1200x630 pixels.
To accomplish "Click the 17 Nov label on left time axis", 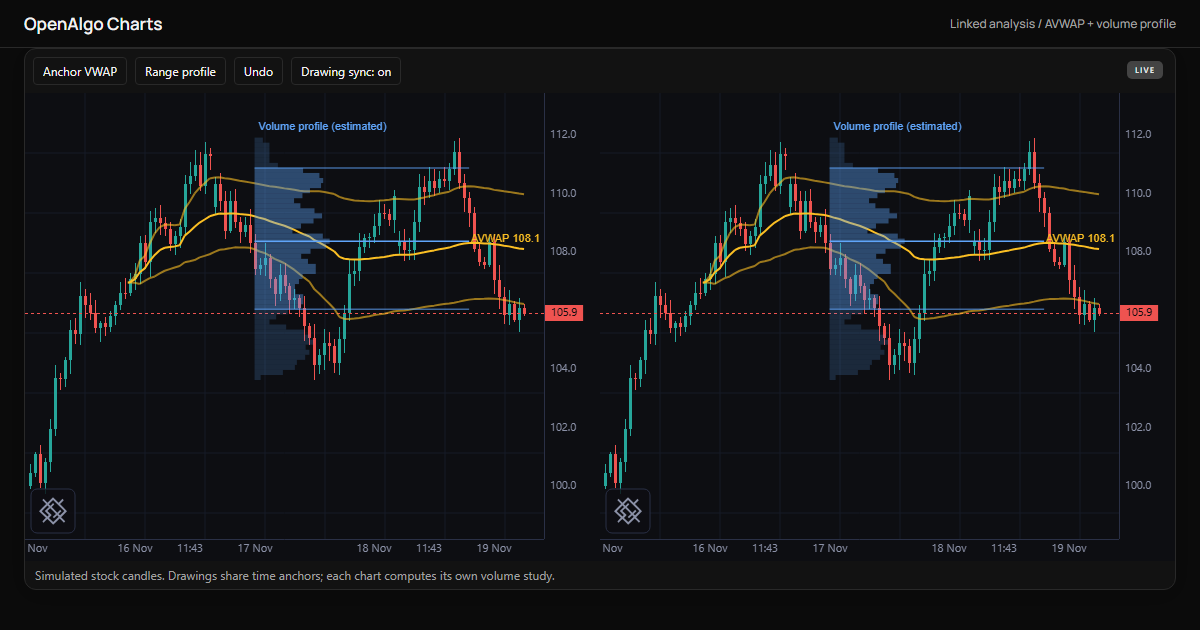I will pos(256,548).
